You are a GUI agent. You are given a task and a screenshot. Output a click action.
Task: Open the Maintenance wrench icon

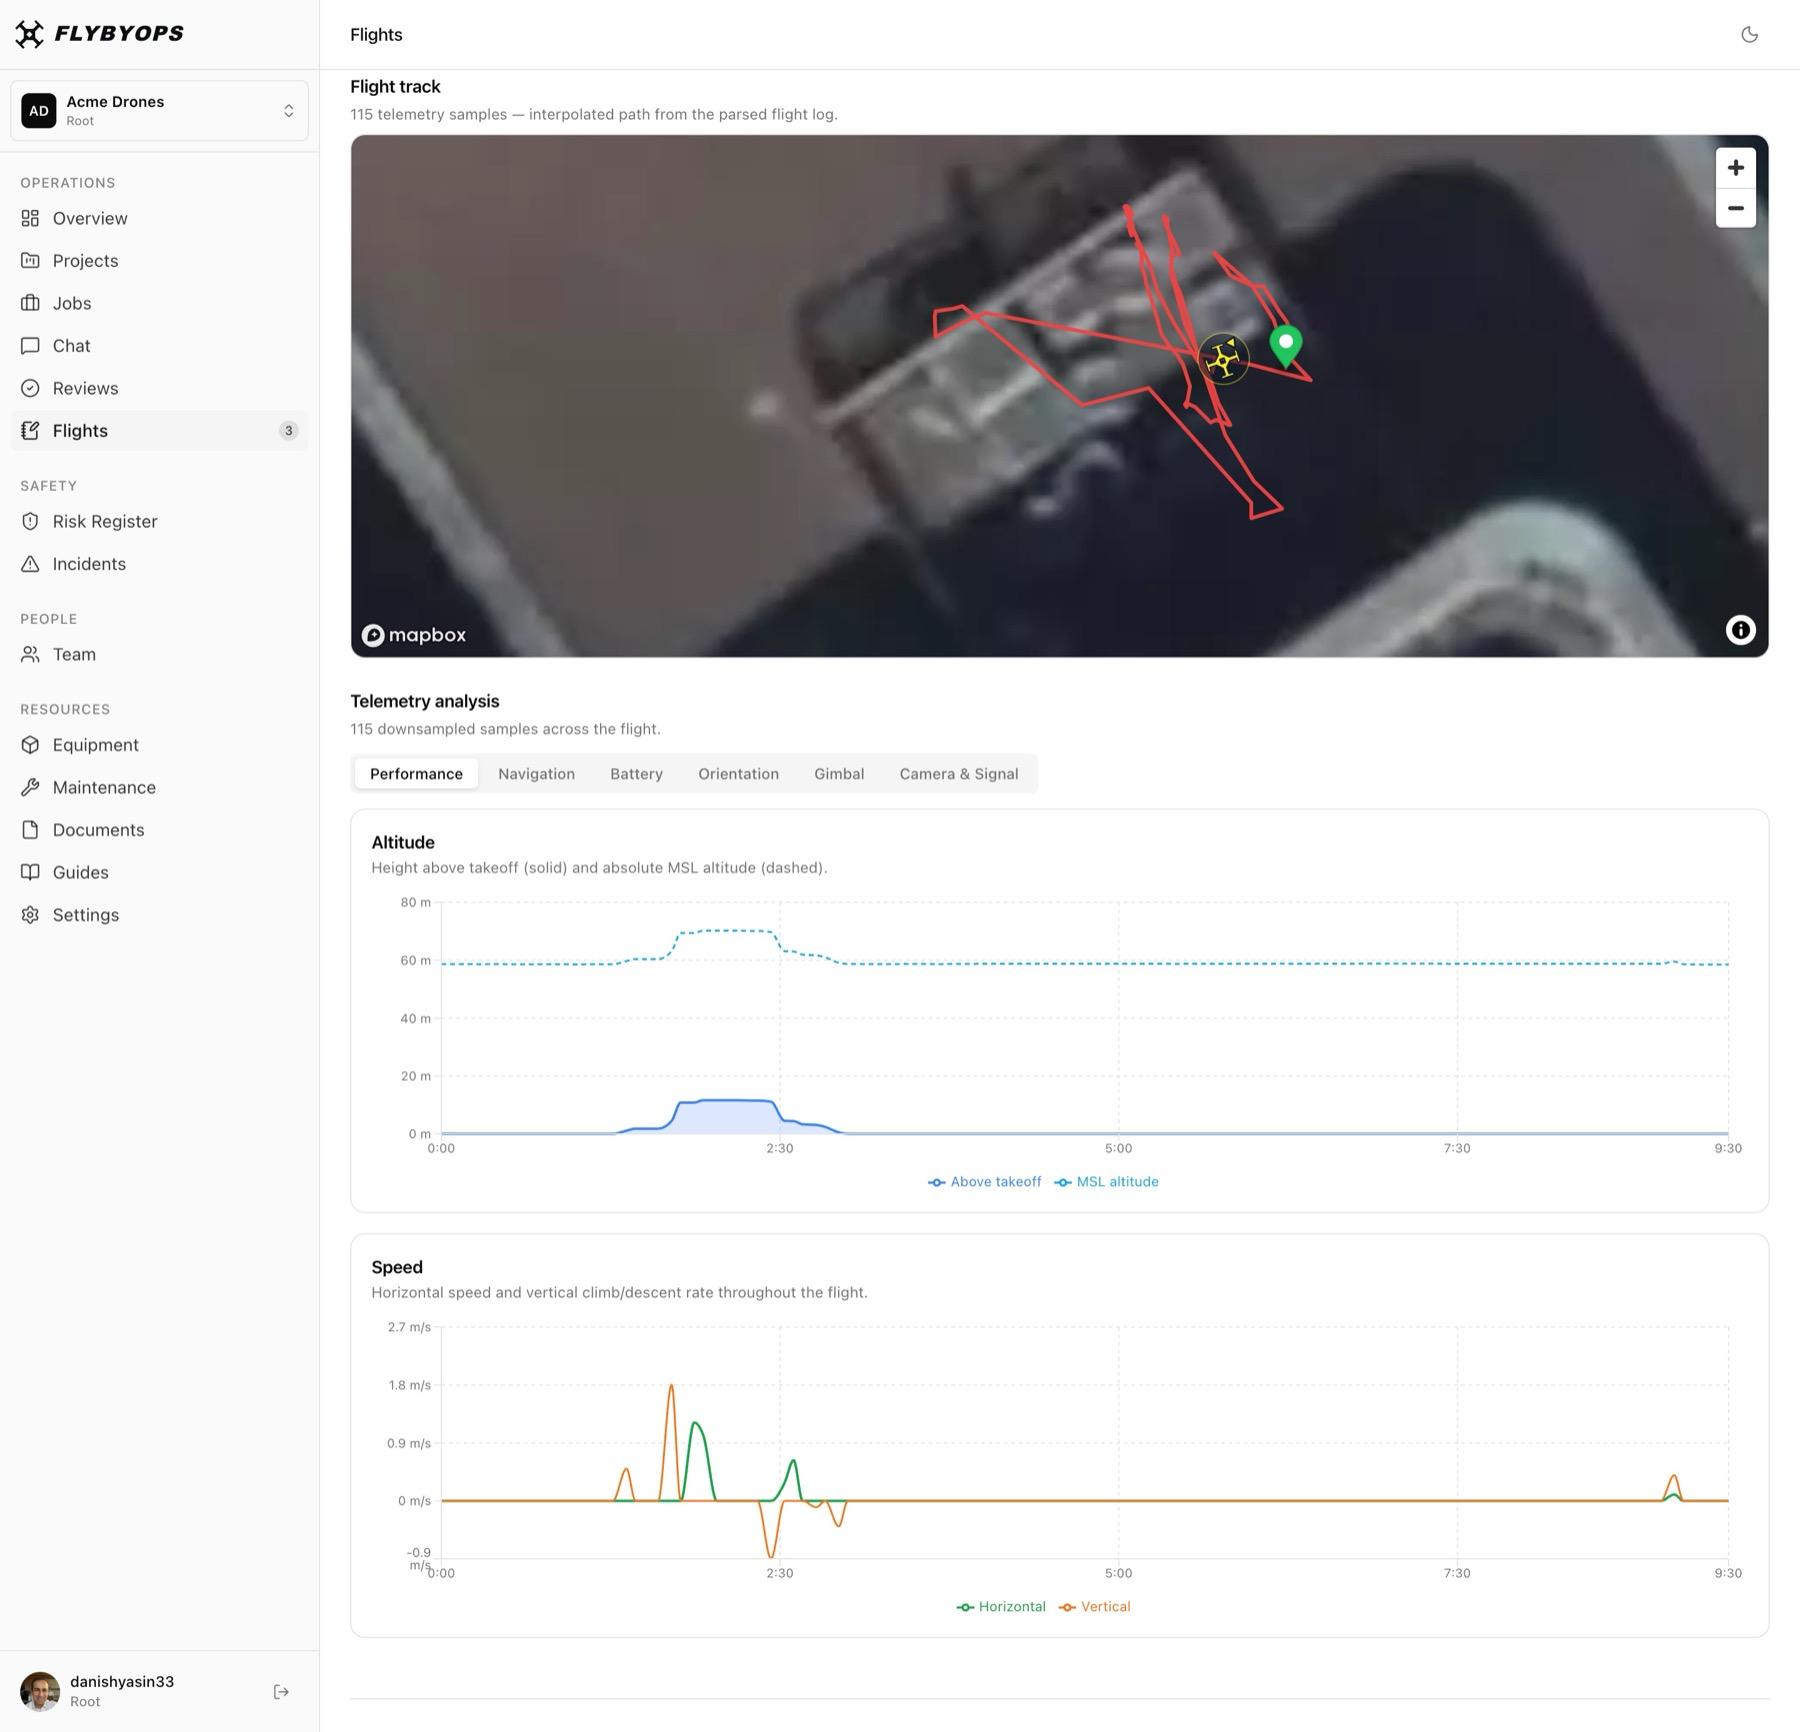[31, 788]
